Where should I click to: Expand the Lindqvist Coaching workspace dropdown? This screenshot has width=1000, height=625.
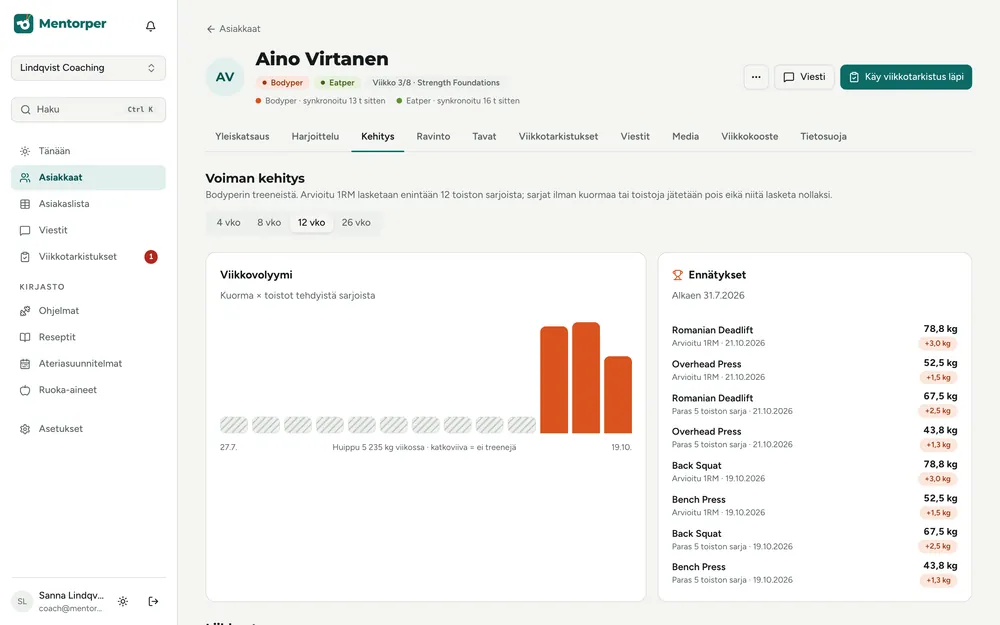point(88,68)
